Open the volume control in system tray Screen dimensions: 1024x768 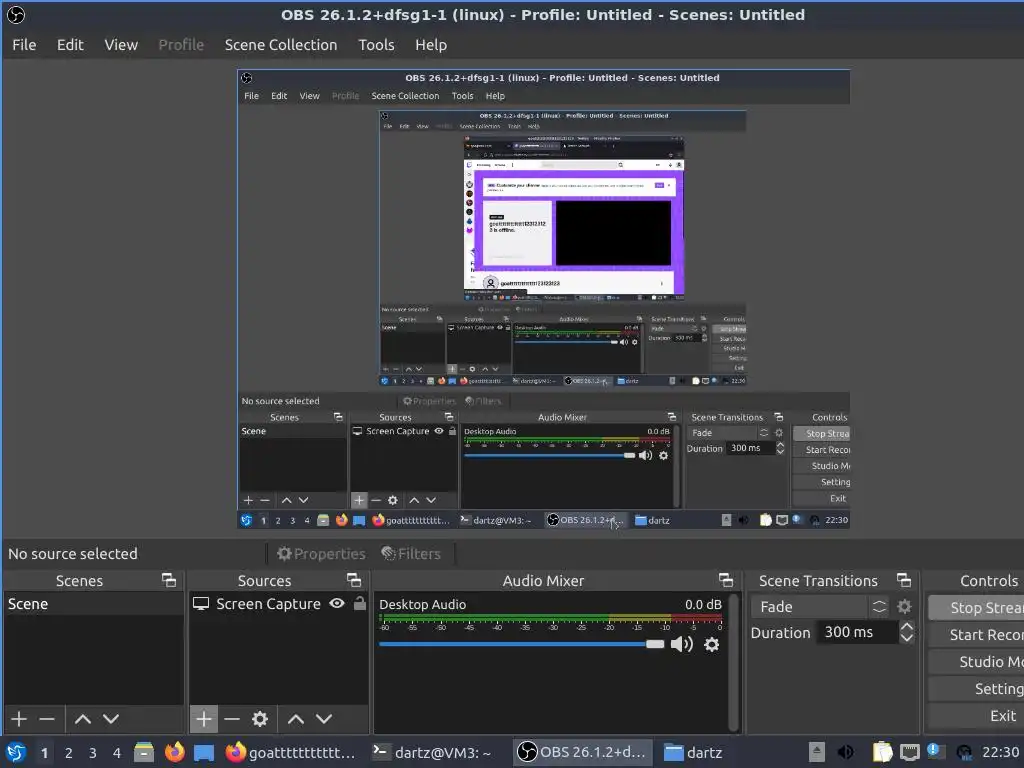845,752
